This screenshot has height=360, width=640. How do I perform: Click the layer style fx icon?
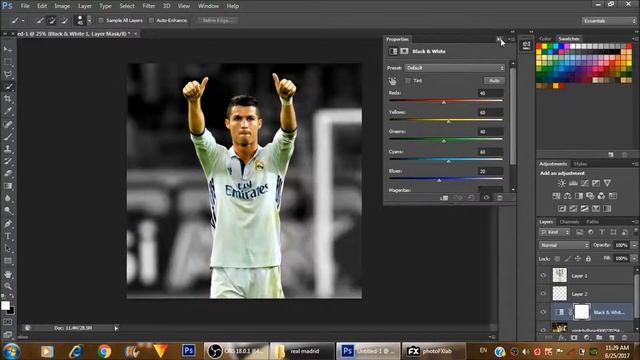pos(562,338)
